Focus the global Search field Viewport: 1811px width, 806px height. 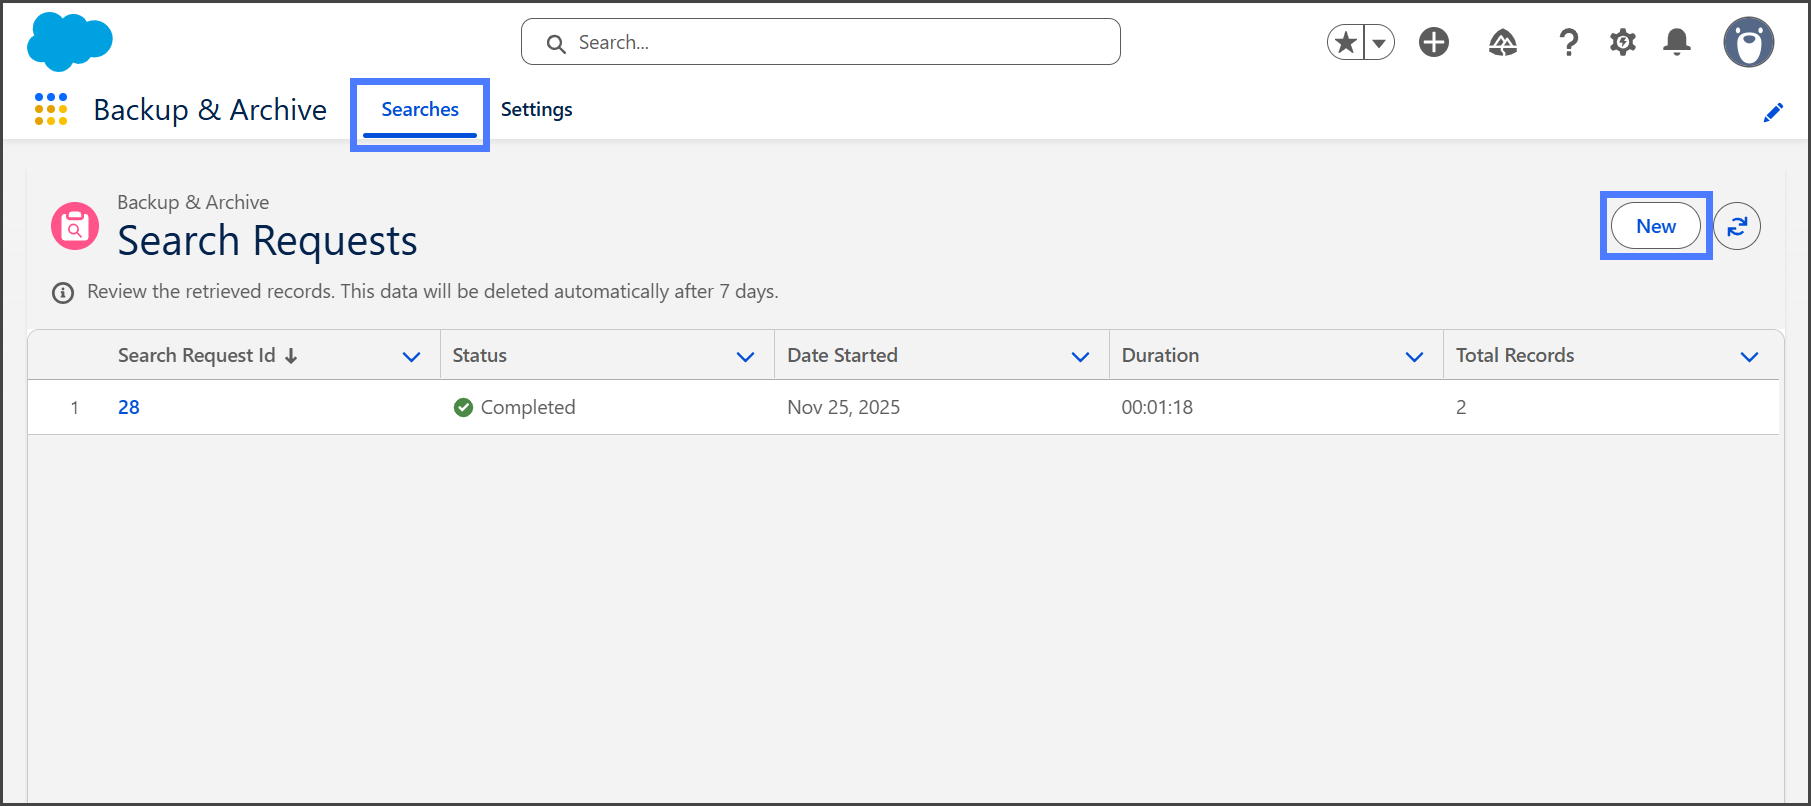(x=820, y=42)
